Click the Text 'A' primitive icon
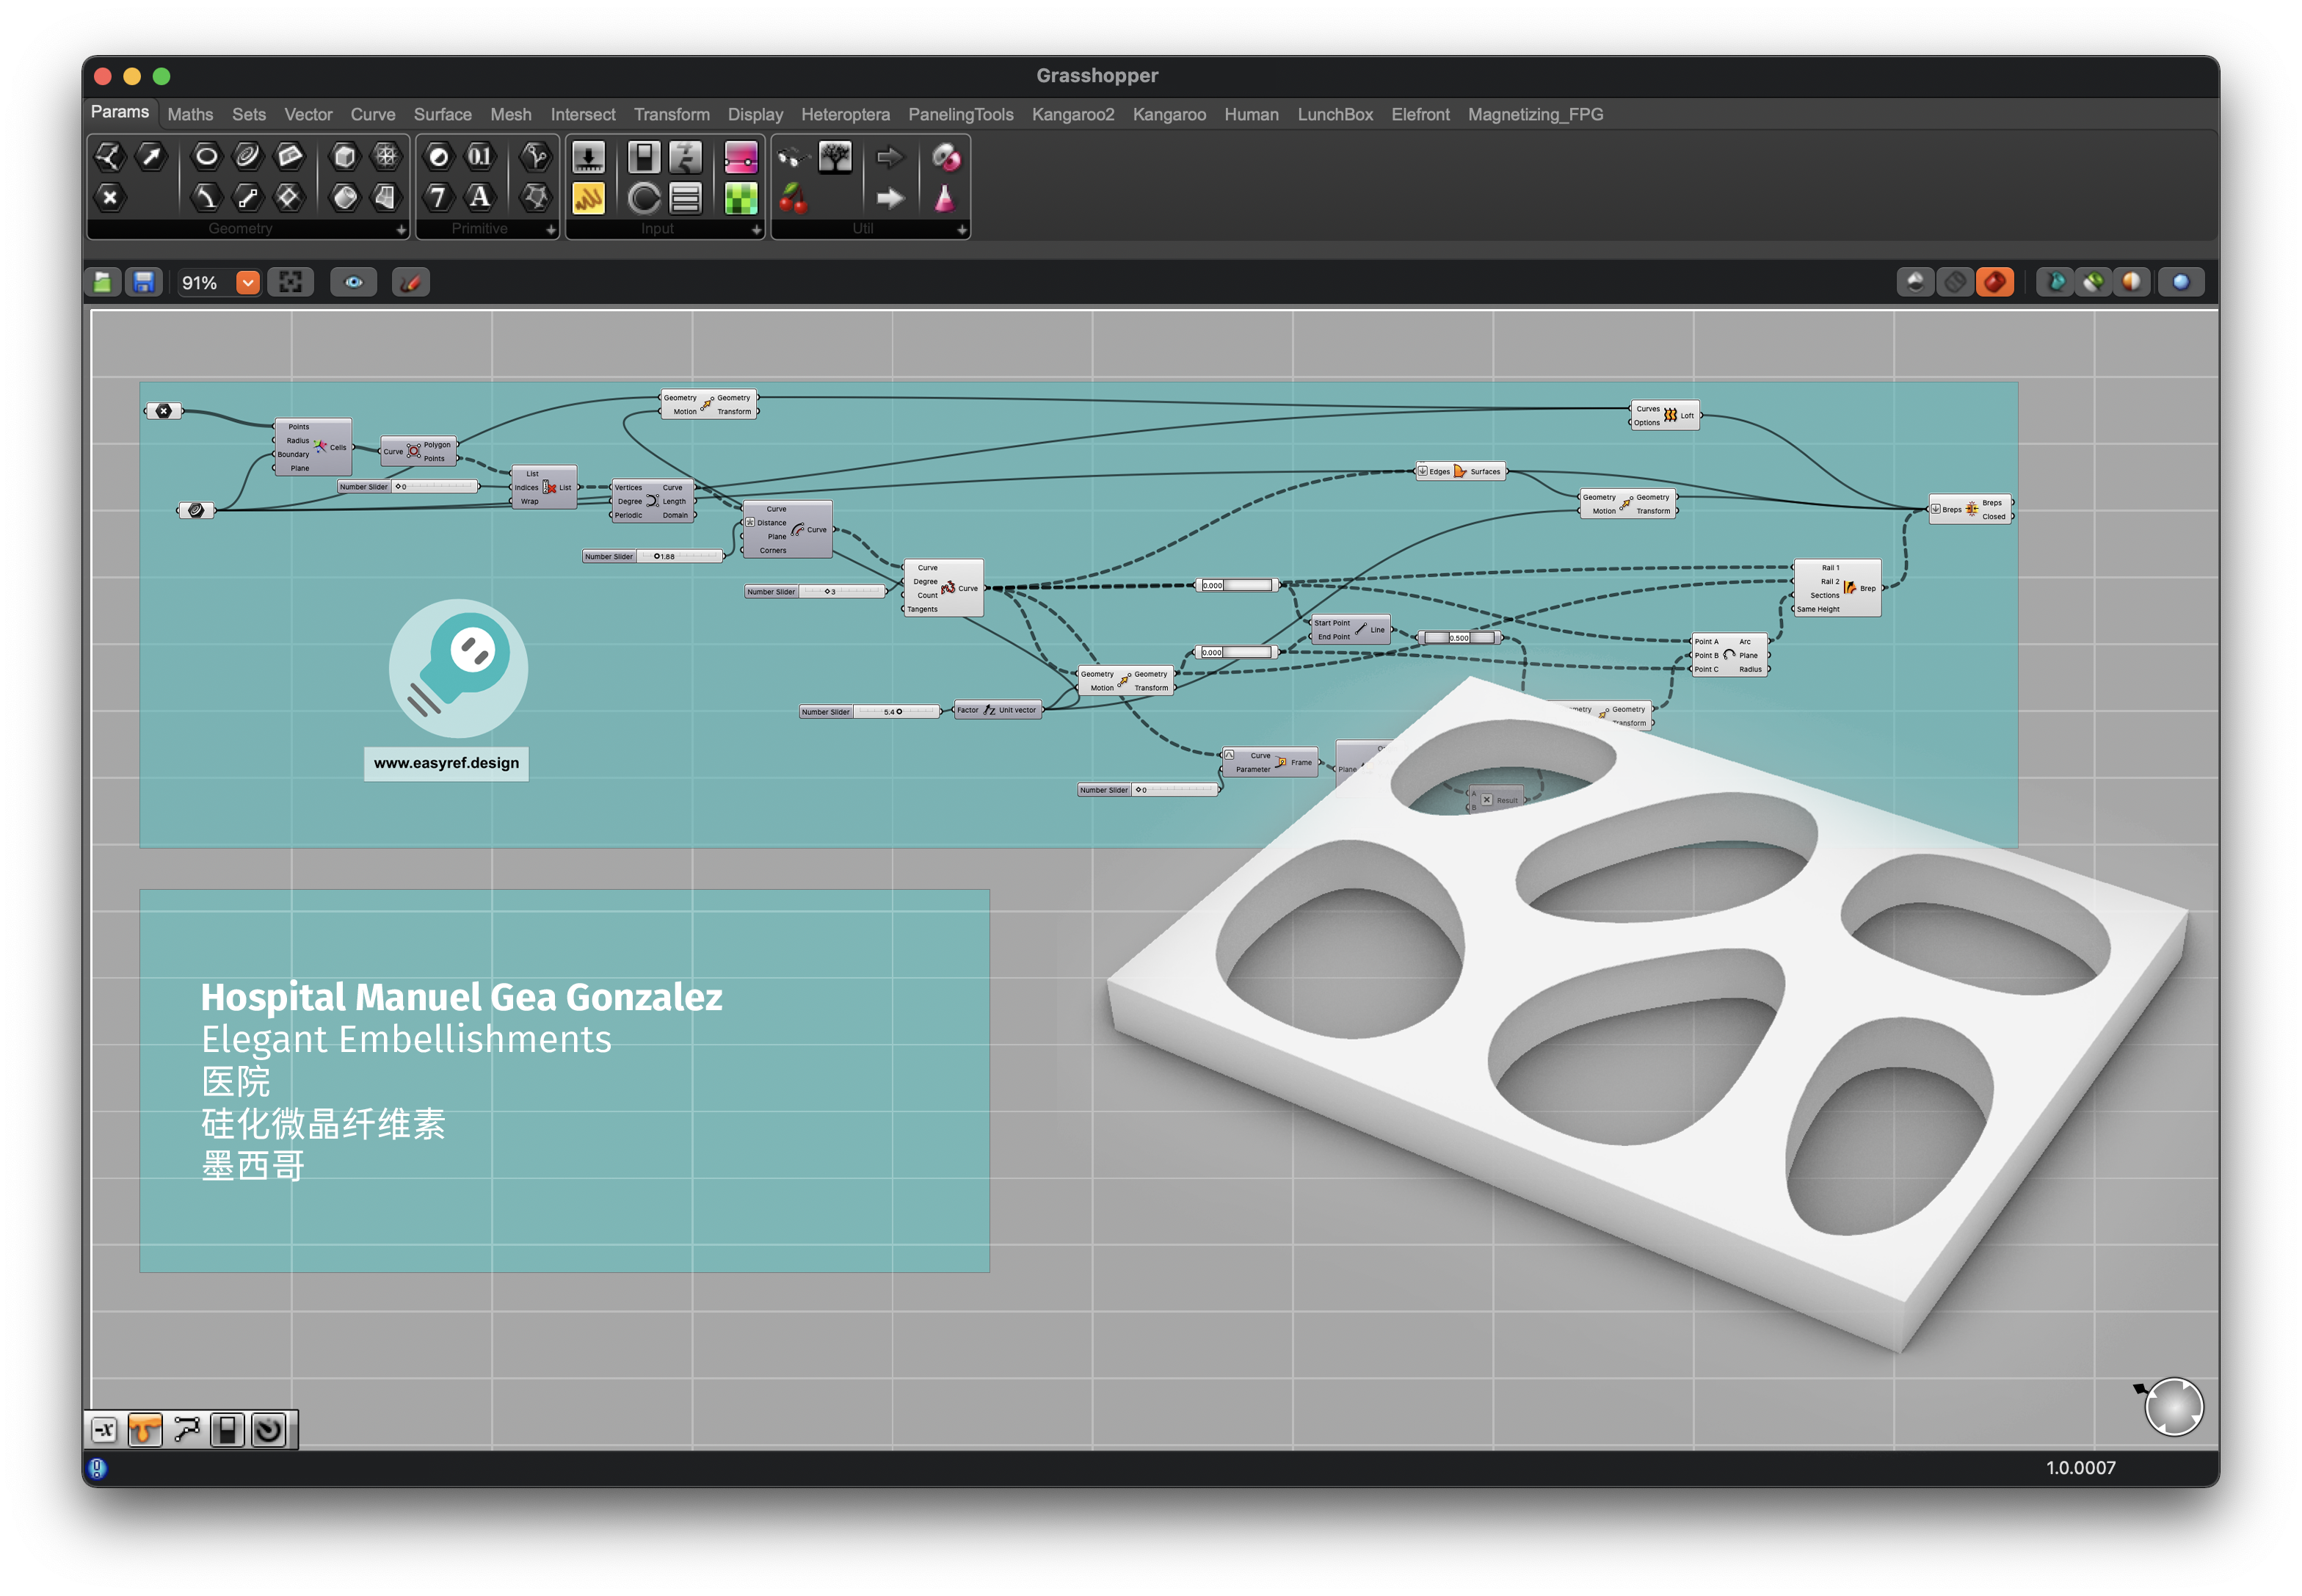 coord(480,197)
